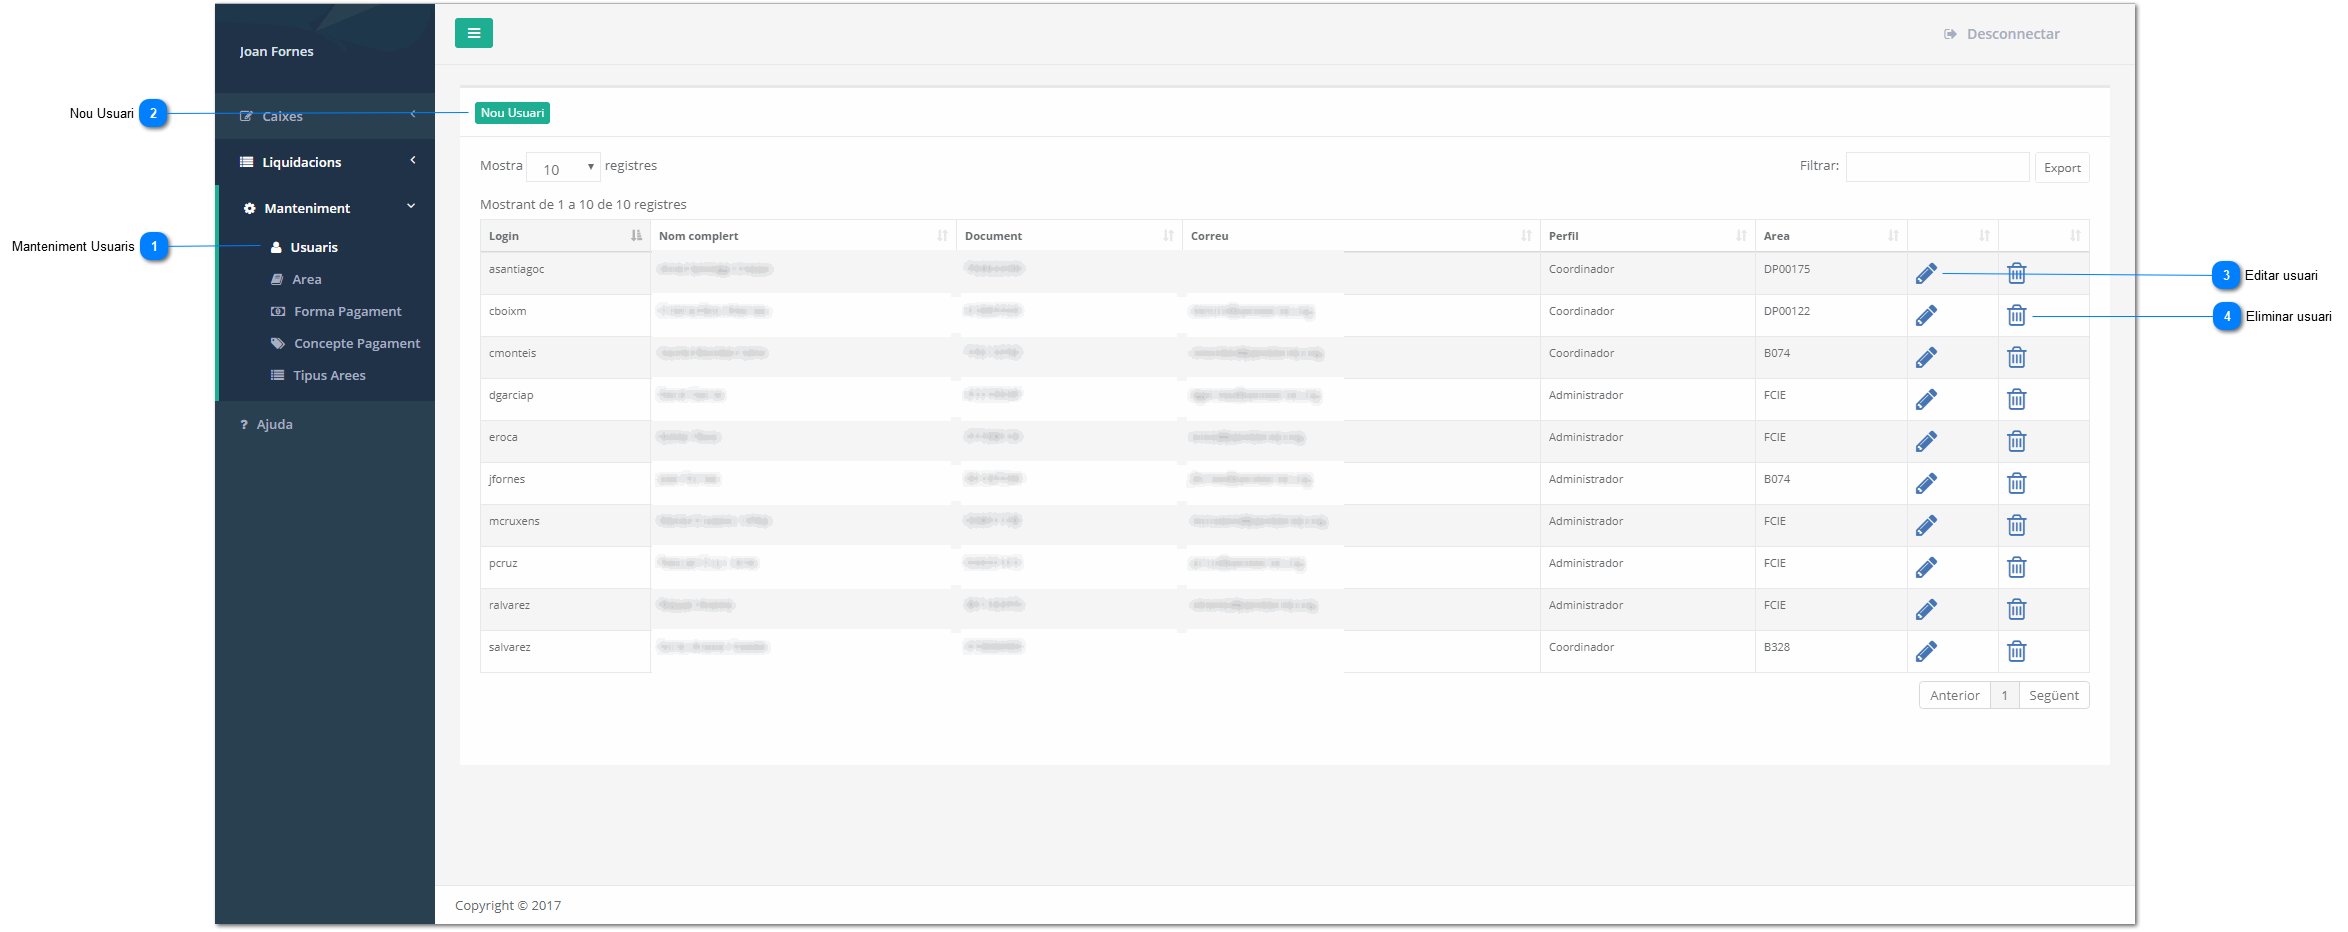
Task: Select Tipus Arees from the sidebar
Action: tap(329, 376)
